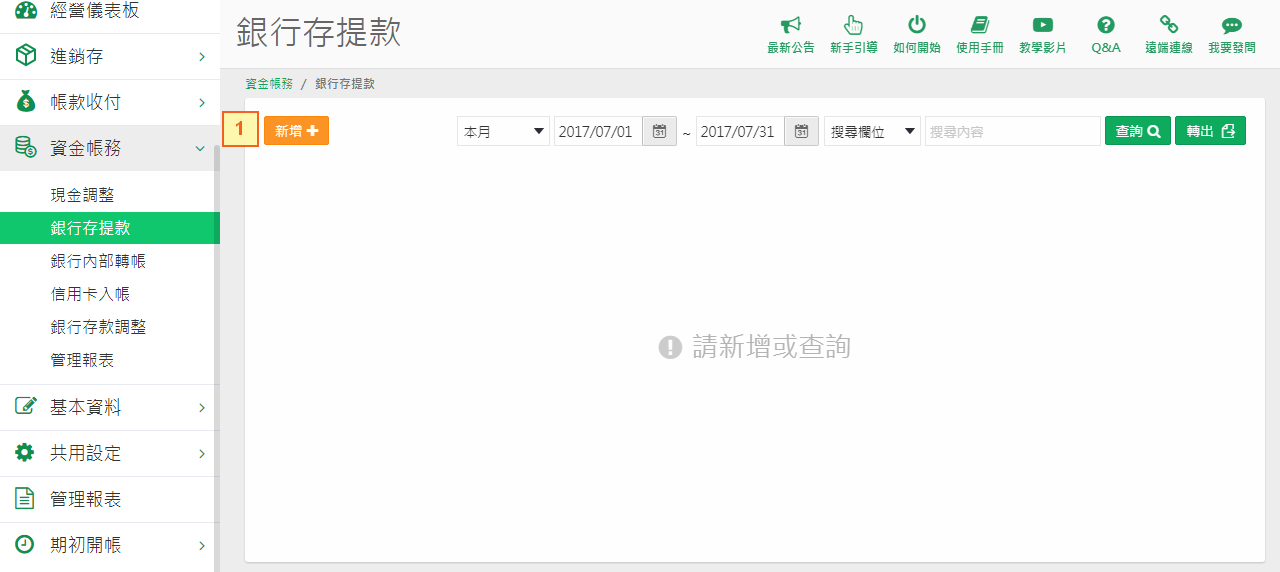Click the 共用設定 gear icon

(x=25, y=453)
